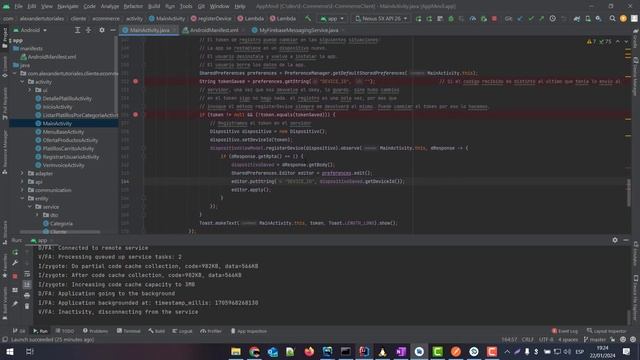Toggle scroll to end in Run console

[x=27, y=284]
